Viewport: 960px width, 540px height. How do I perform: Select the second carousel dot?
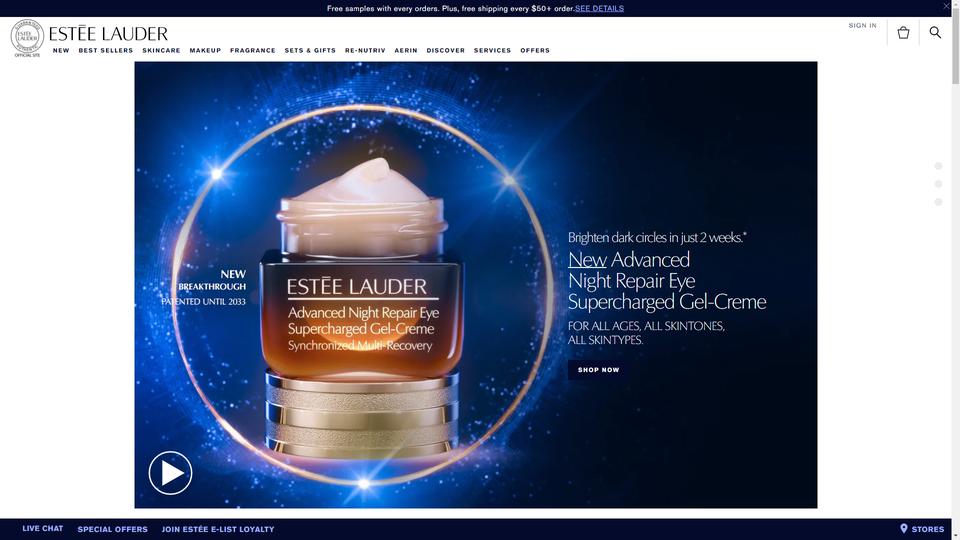pos(938,184)
